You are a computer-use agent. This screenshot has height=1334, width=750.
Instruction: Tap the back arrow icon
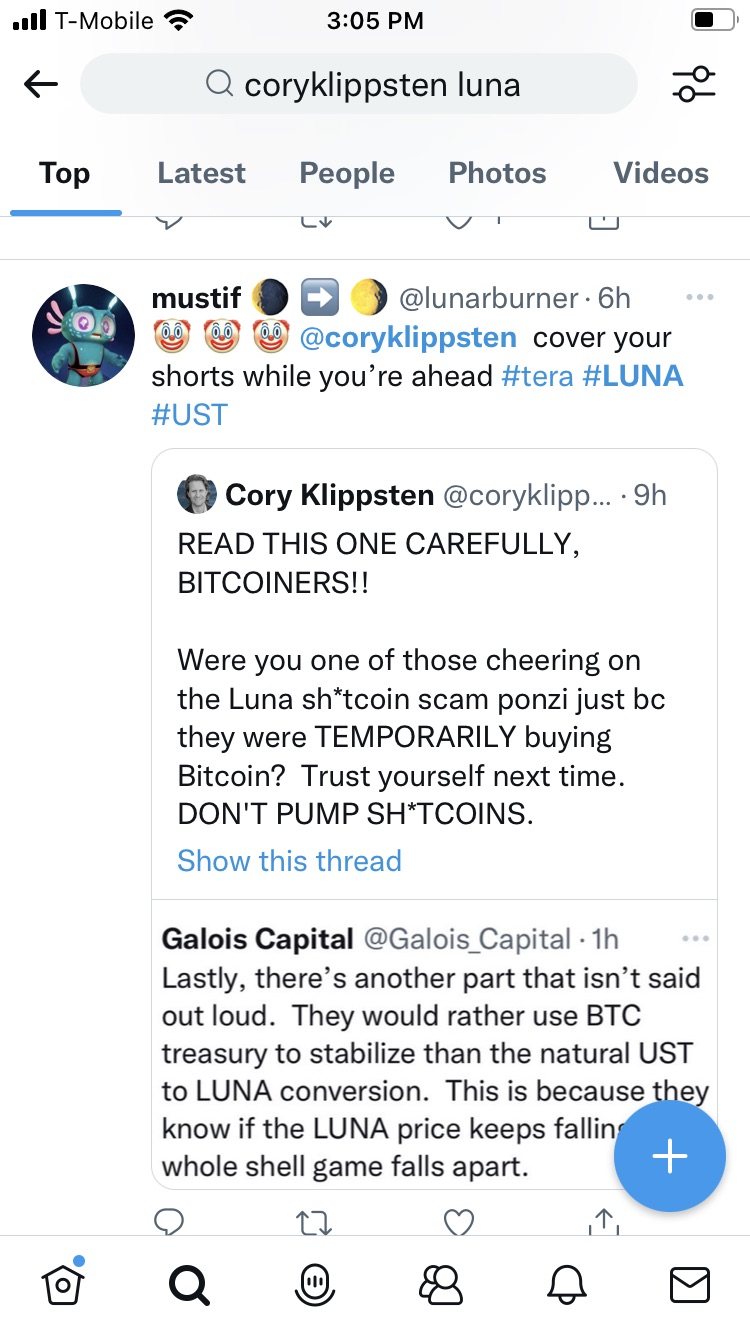(x=41, y=85)
